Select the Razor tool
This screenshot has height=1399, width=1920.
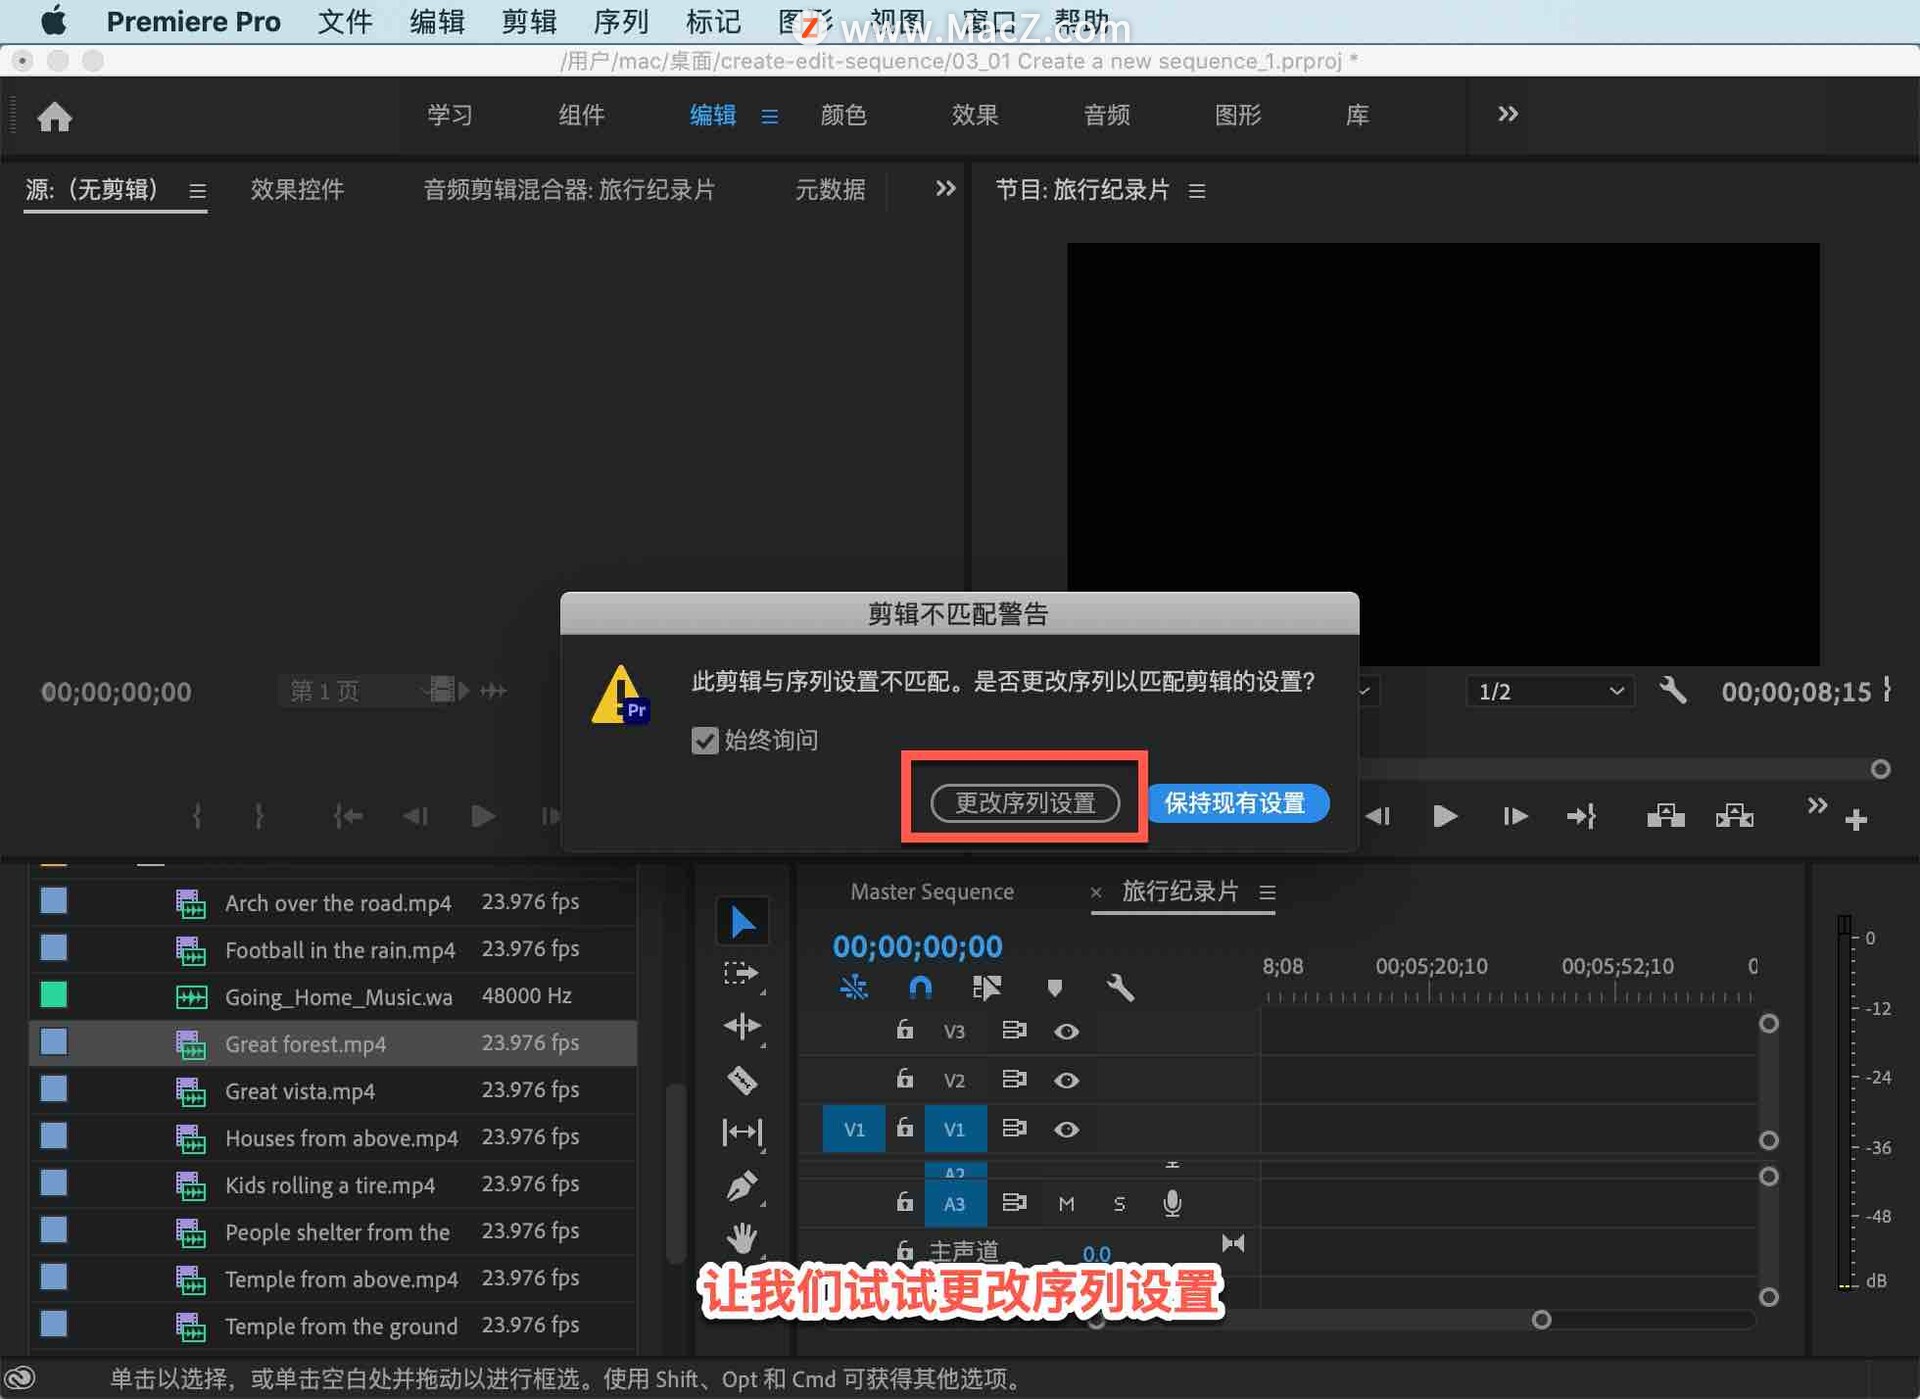coord(742,1080)
